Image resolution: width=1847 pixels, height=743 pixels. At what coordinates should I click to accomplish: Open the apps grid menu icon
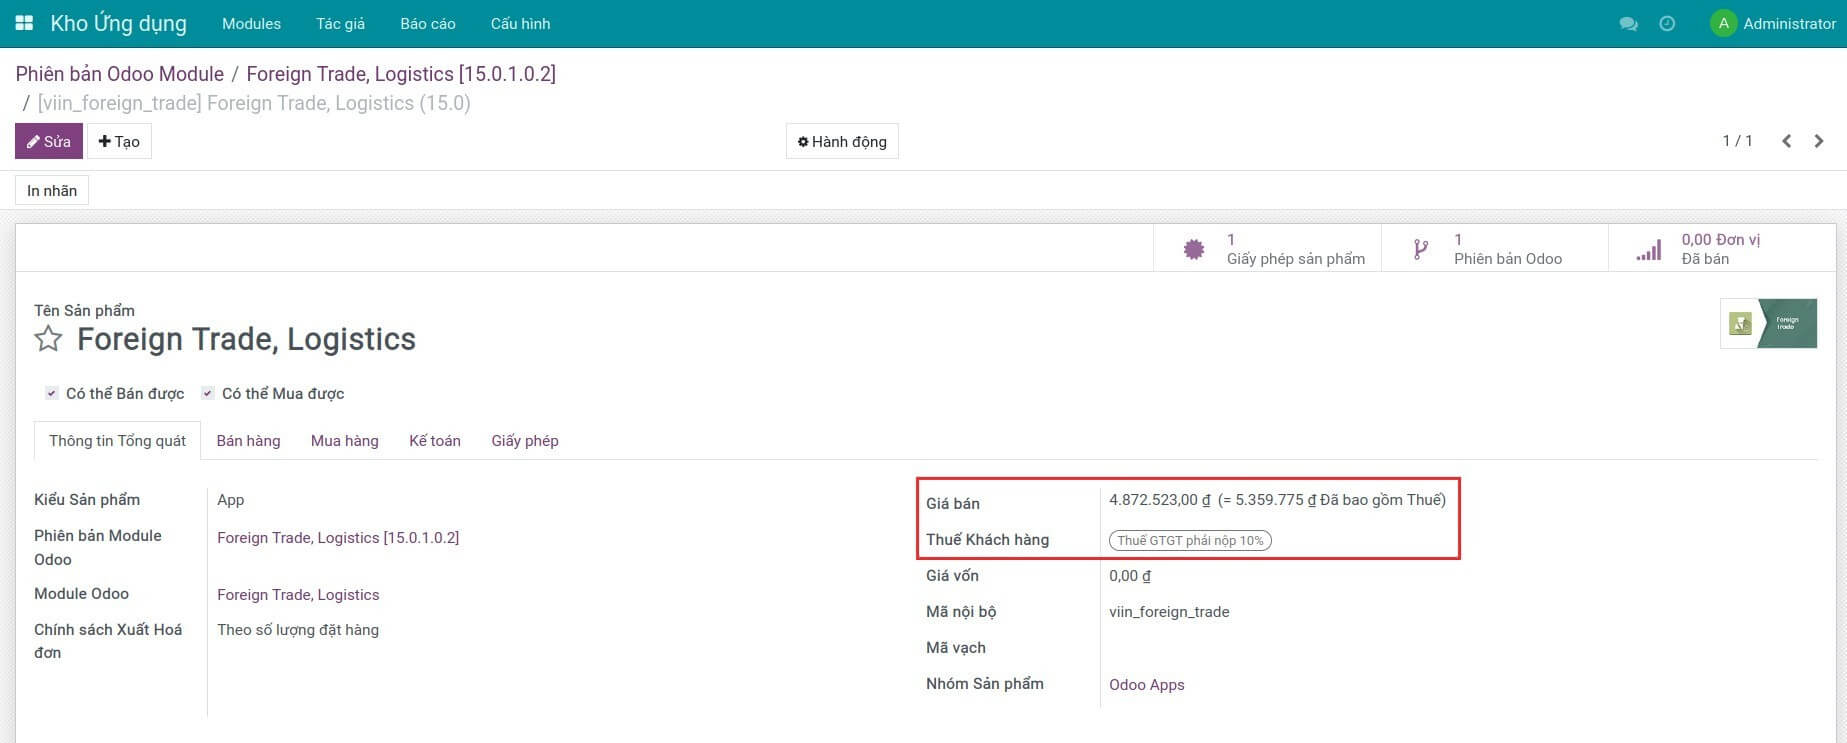pyautogui.click(x=24, y=23)
